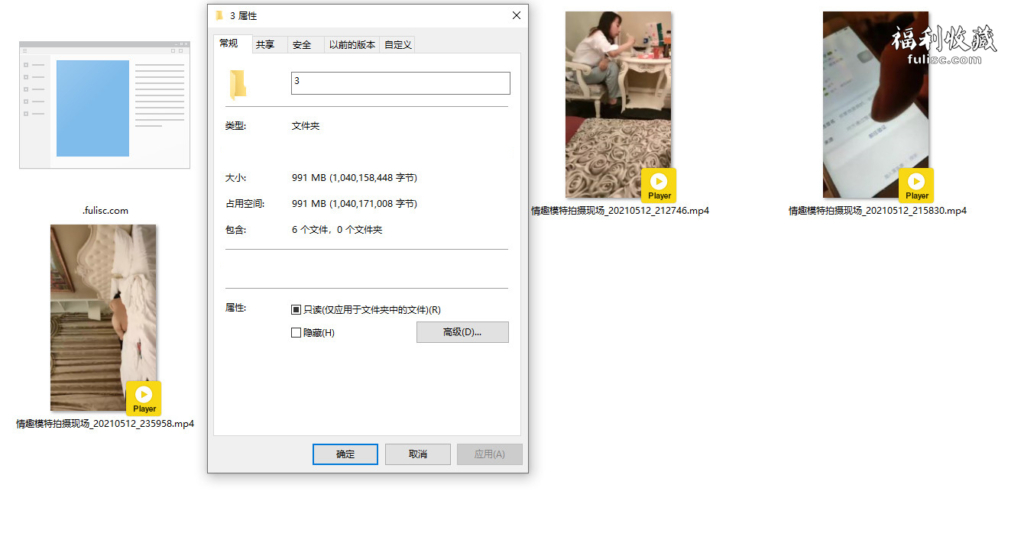
Task: Select video thumbnail ending 215830.mp4
Action: tap(876, 104)
